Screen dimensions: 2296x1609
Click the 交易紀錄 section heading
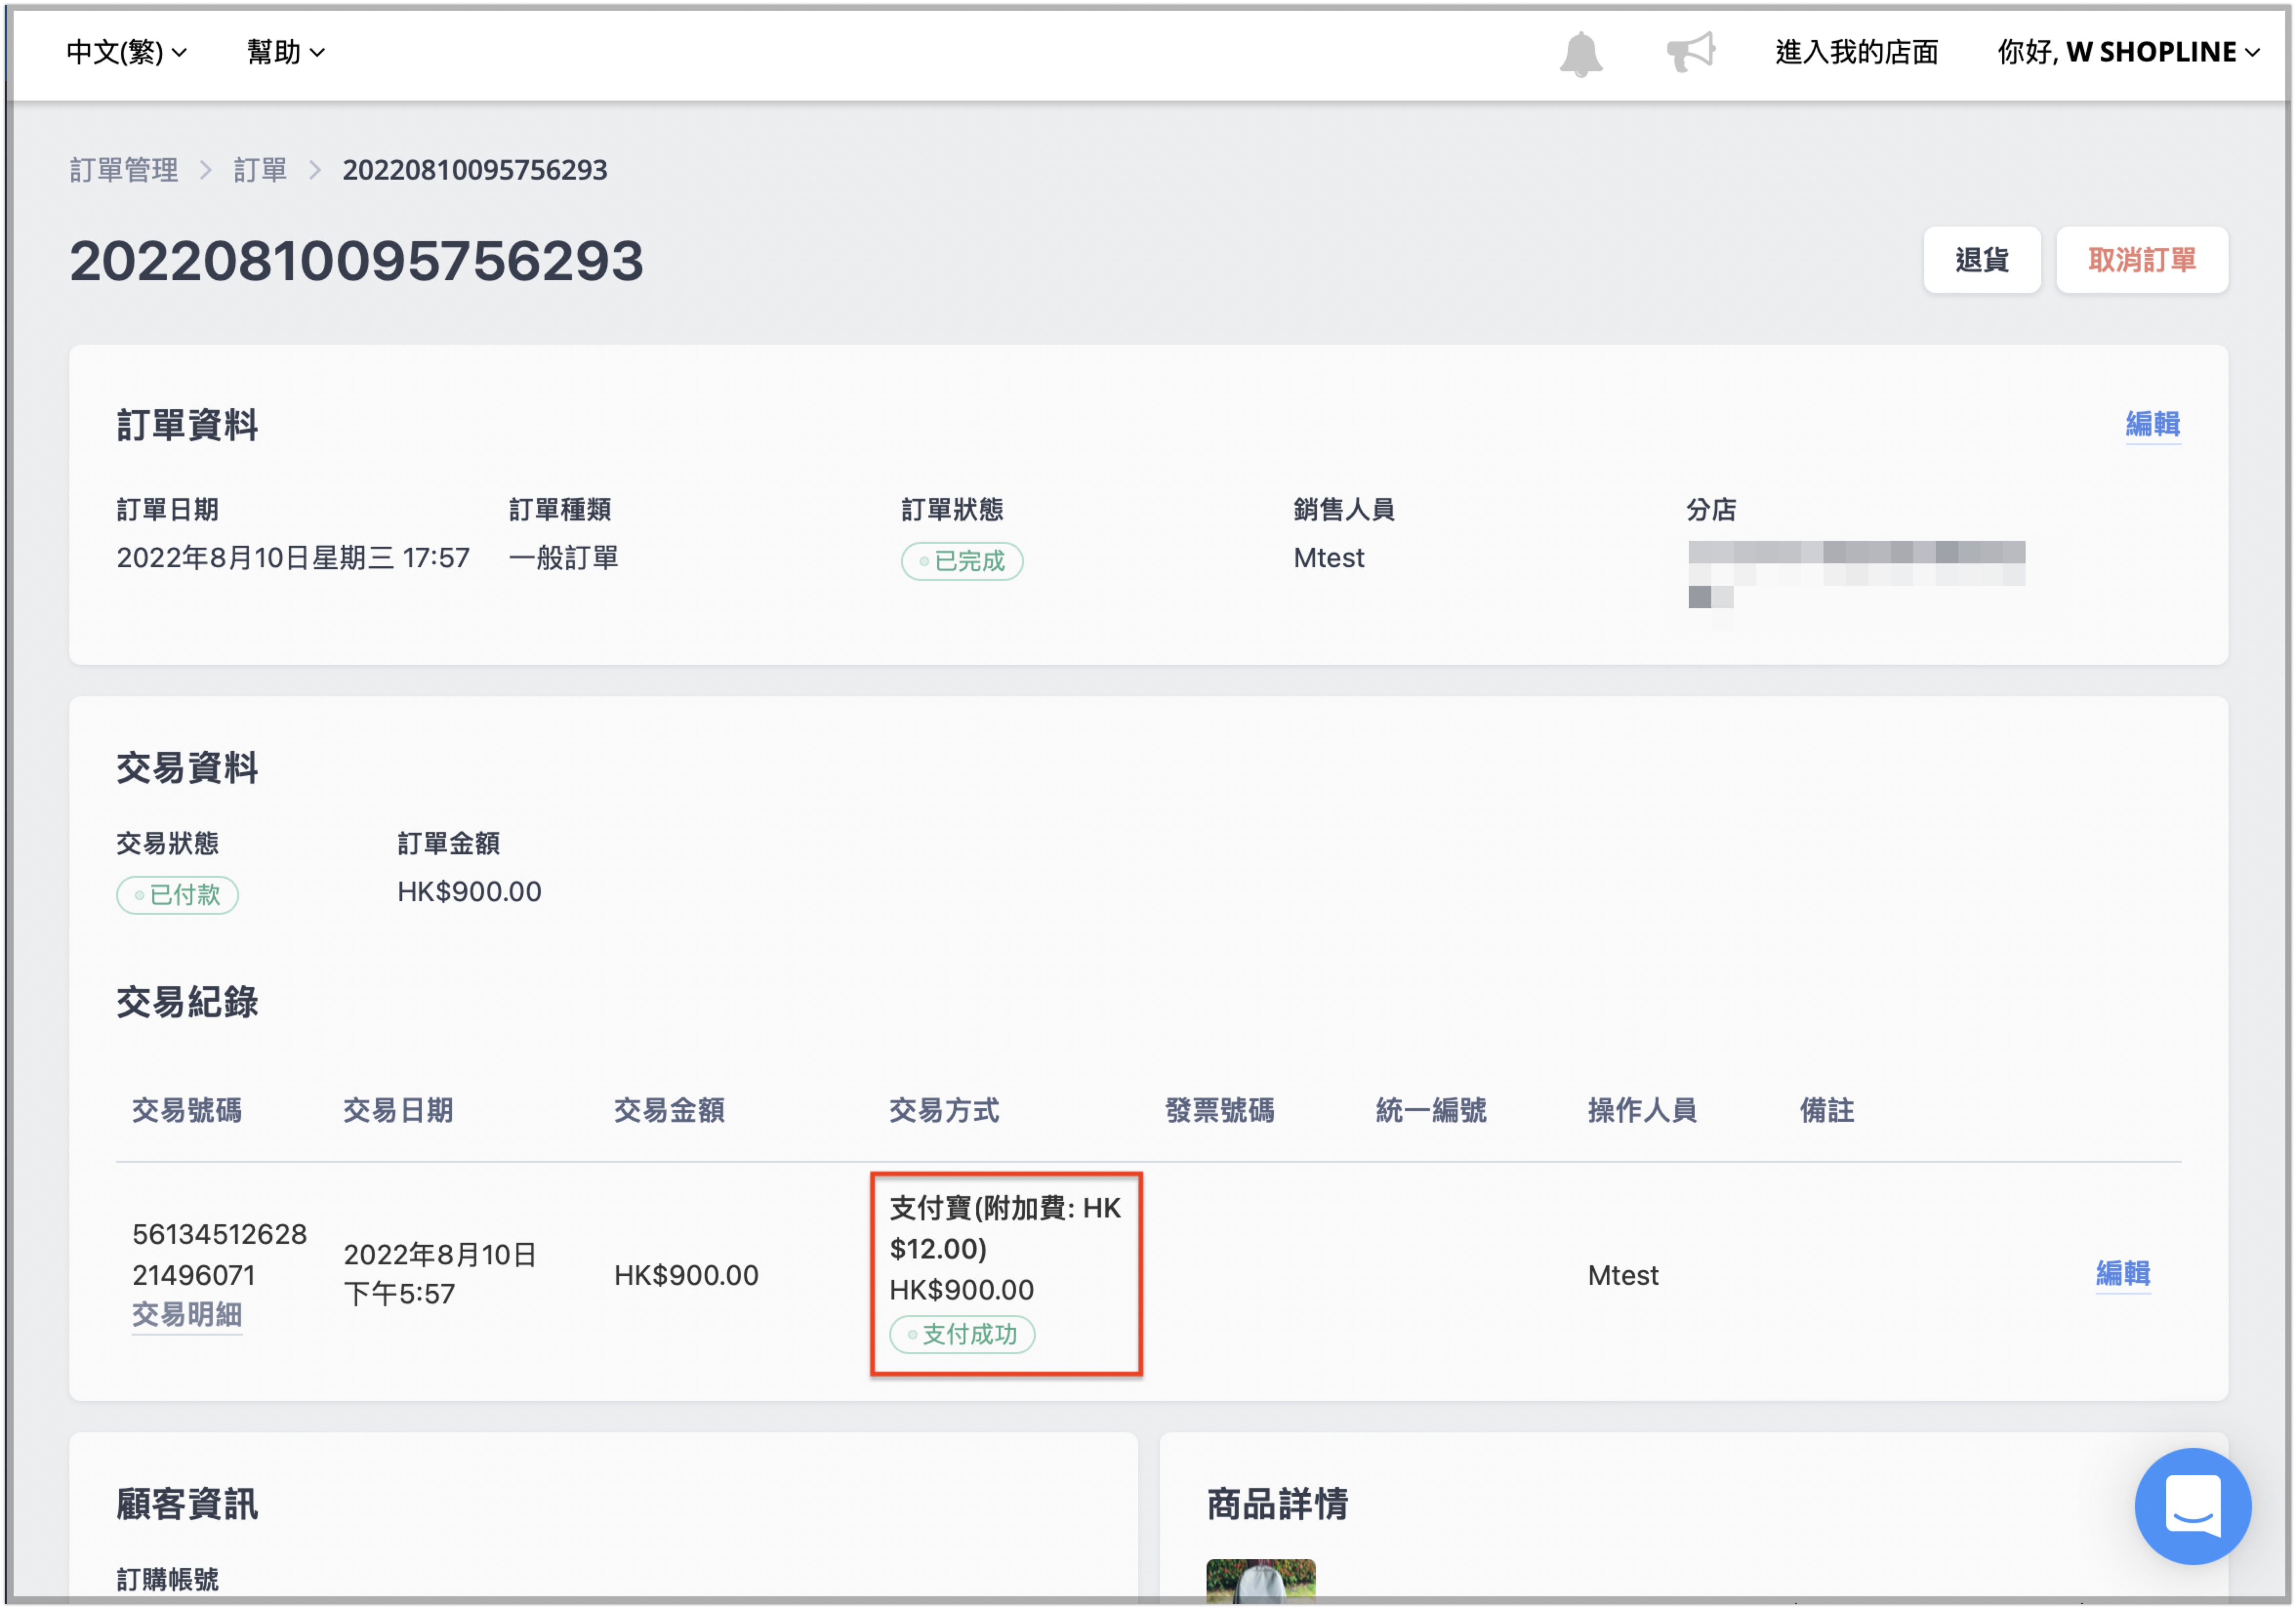pos(187,1002)
